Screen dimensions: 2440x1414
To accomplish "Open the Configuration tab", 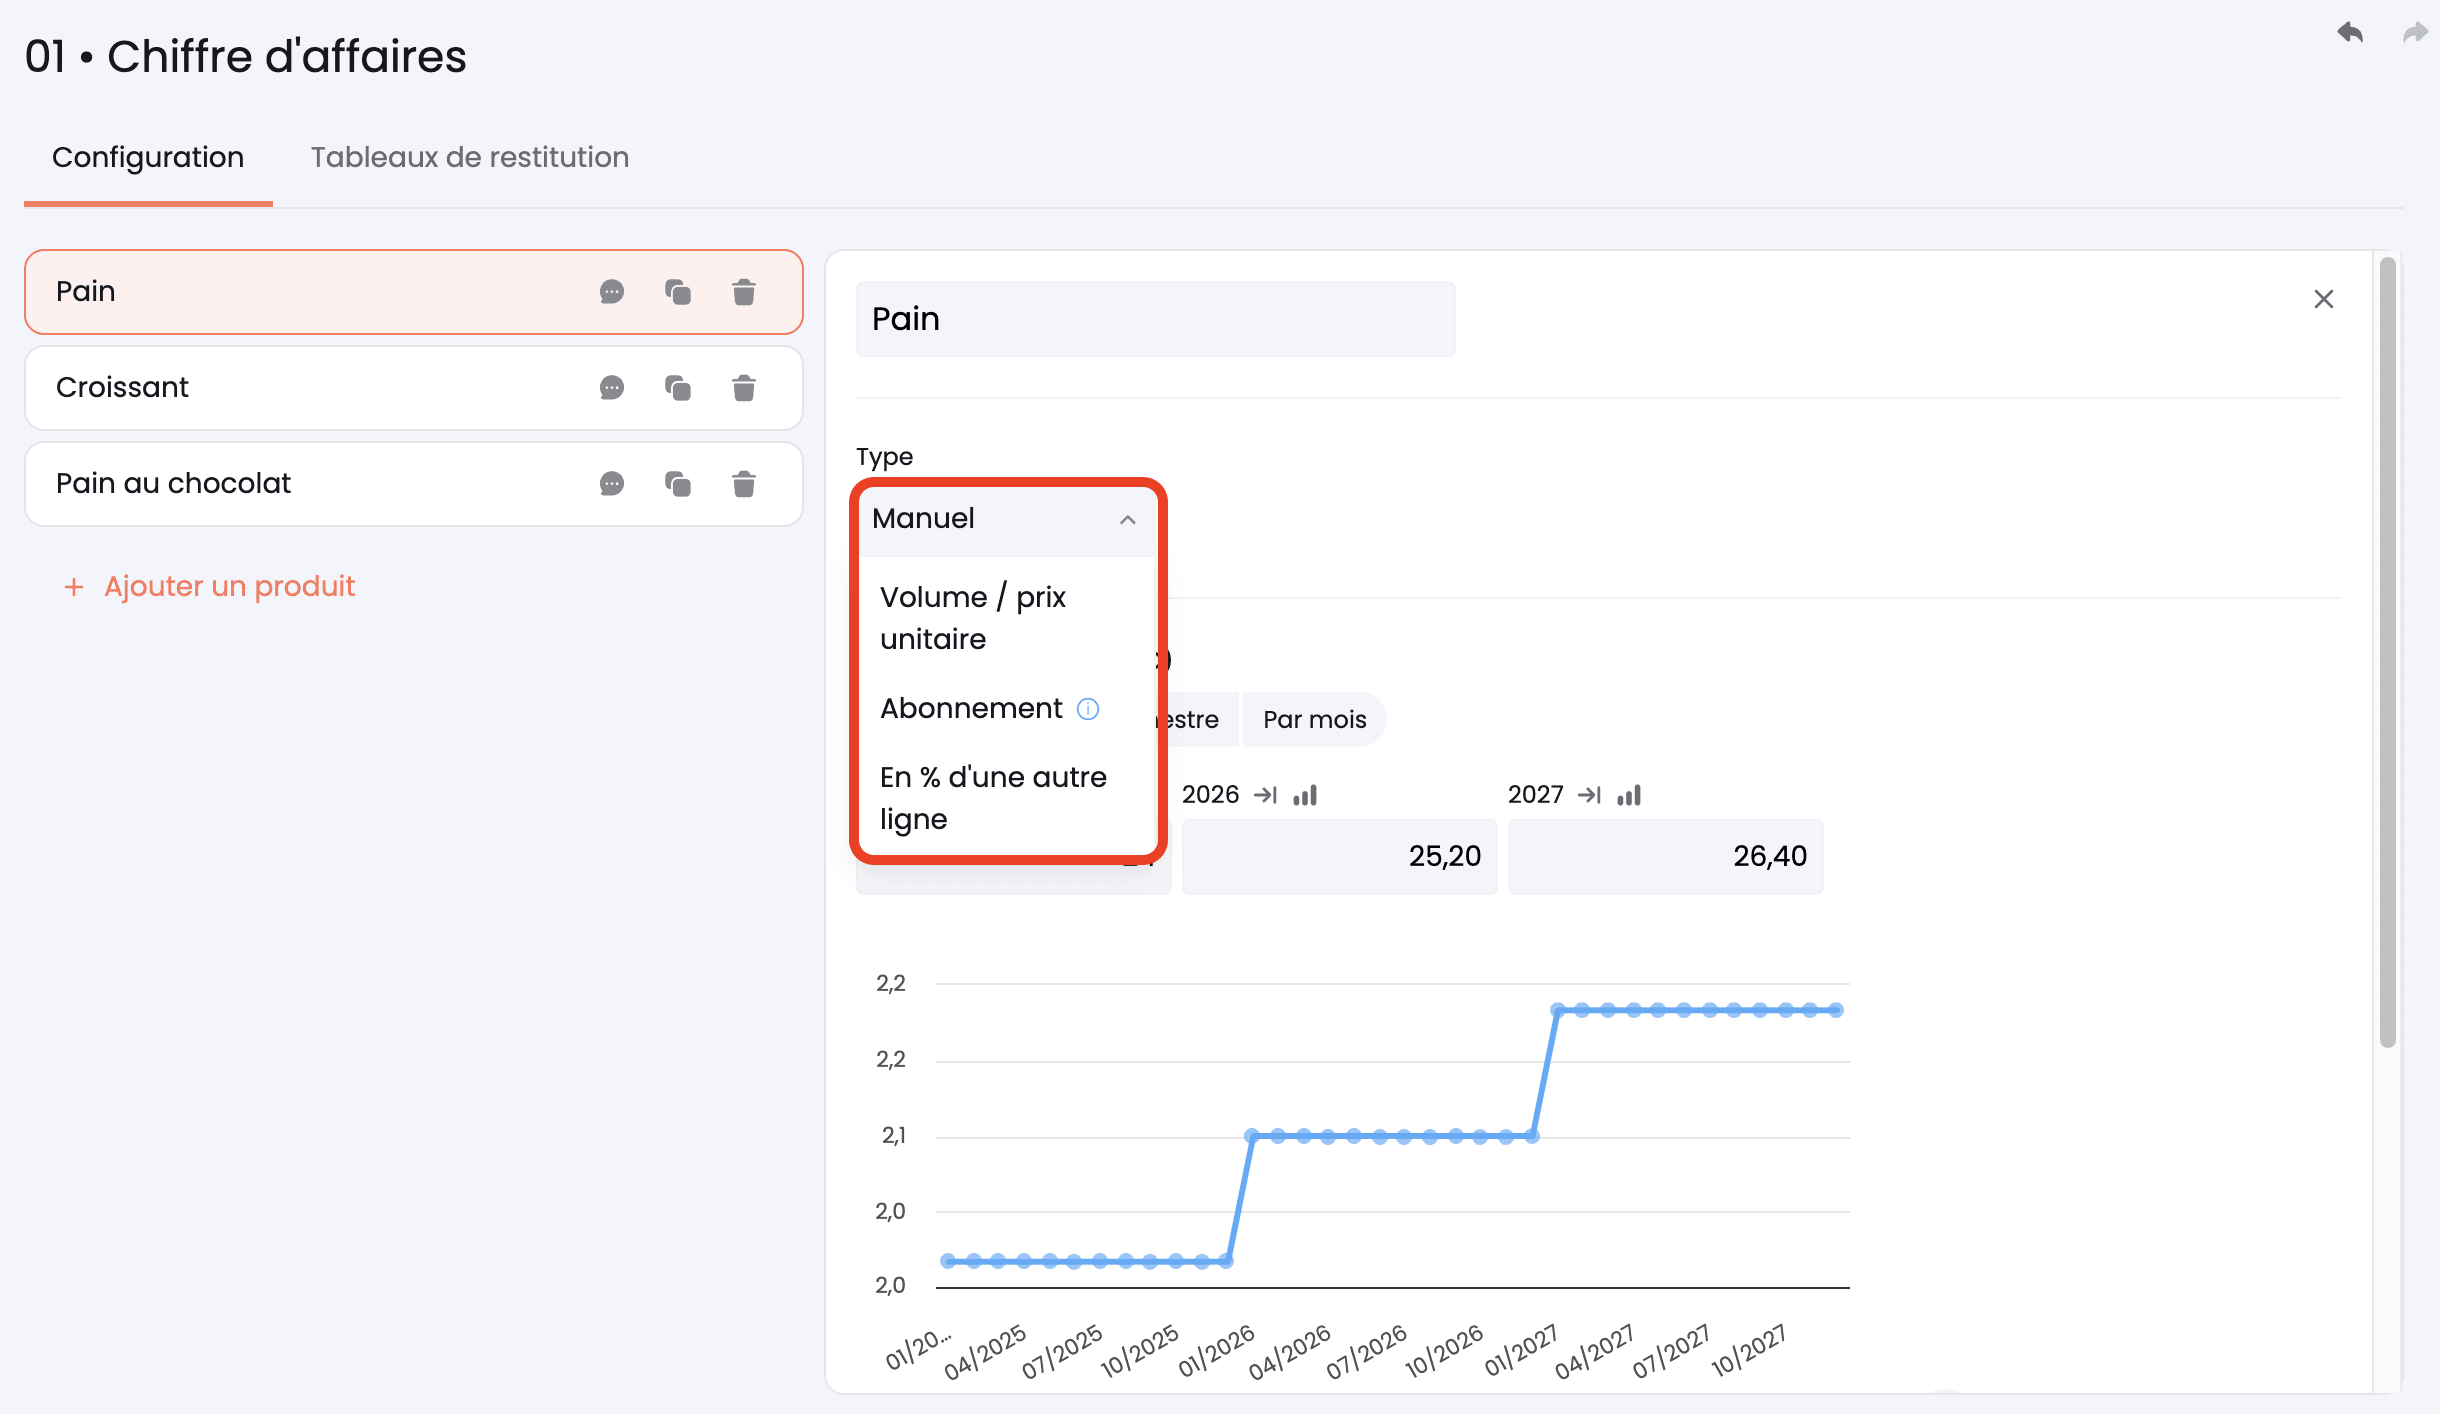I will (x=148, y=158).
